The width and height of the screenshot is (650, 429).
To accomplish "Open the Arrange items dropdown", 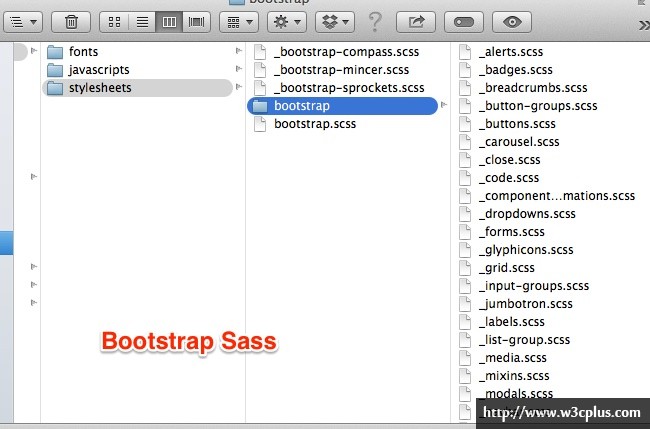I will click(x=239, y=22).
